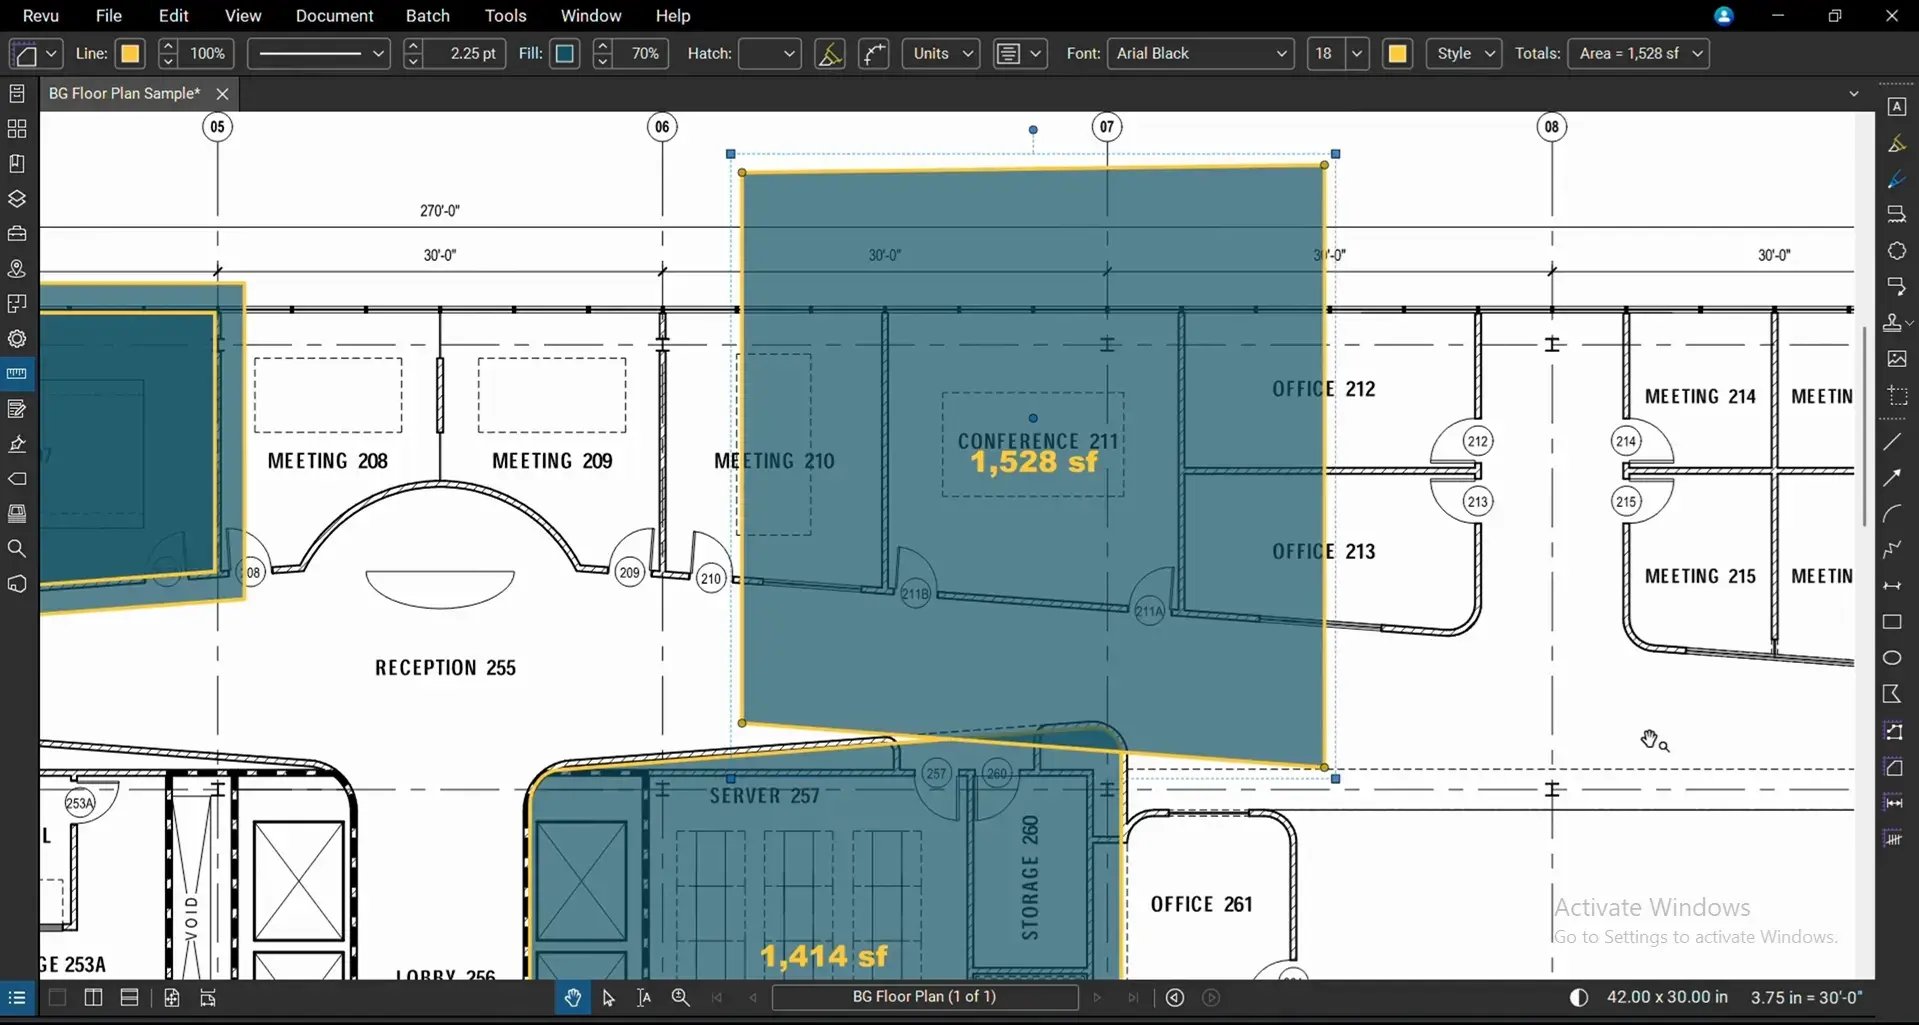Select the Pen tool
The width and height of the screenshot is (1919, 1025).
coord(1896,180)
